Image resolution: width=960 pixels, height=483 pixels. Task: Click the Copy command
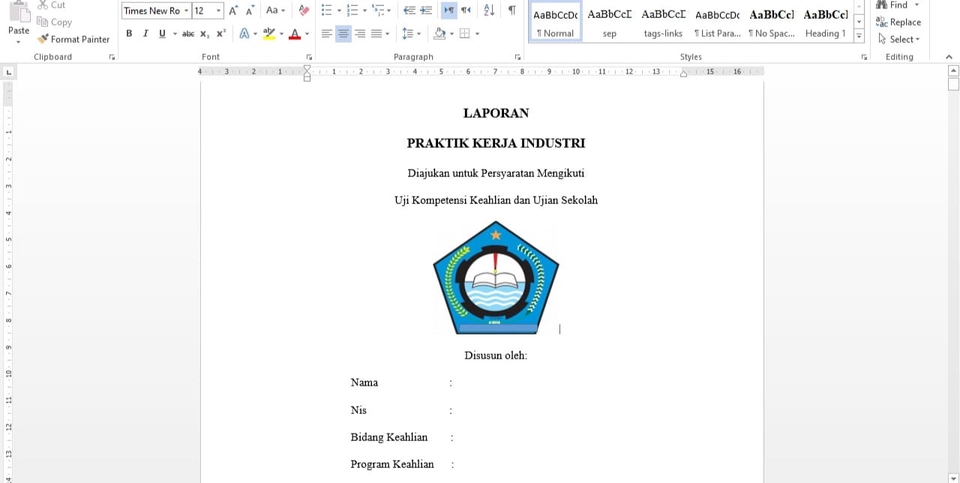(54, 22)
